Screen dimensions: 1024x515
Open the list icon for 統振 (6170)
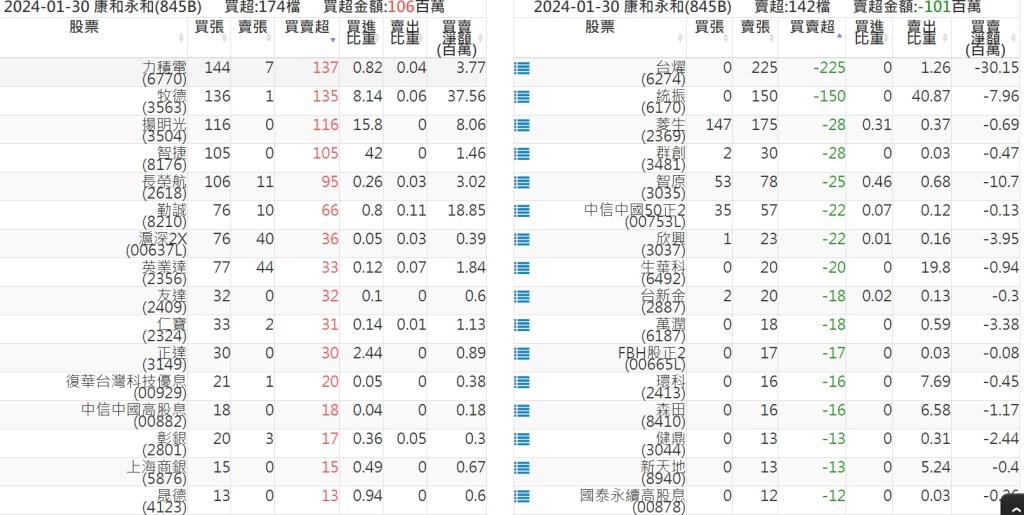521,98
